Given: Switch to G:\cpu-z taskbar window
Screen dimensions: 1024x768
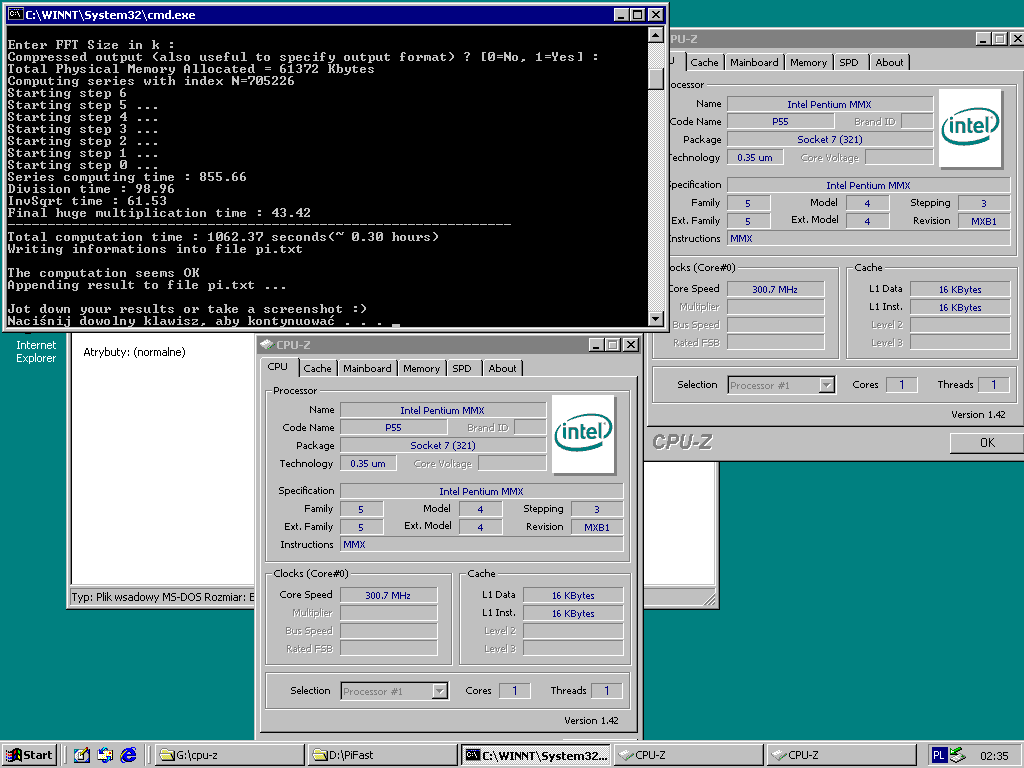Looking at the screenshot, I should tap(230, 755).
